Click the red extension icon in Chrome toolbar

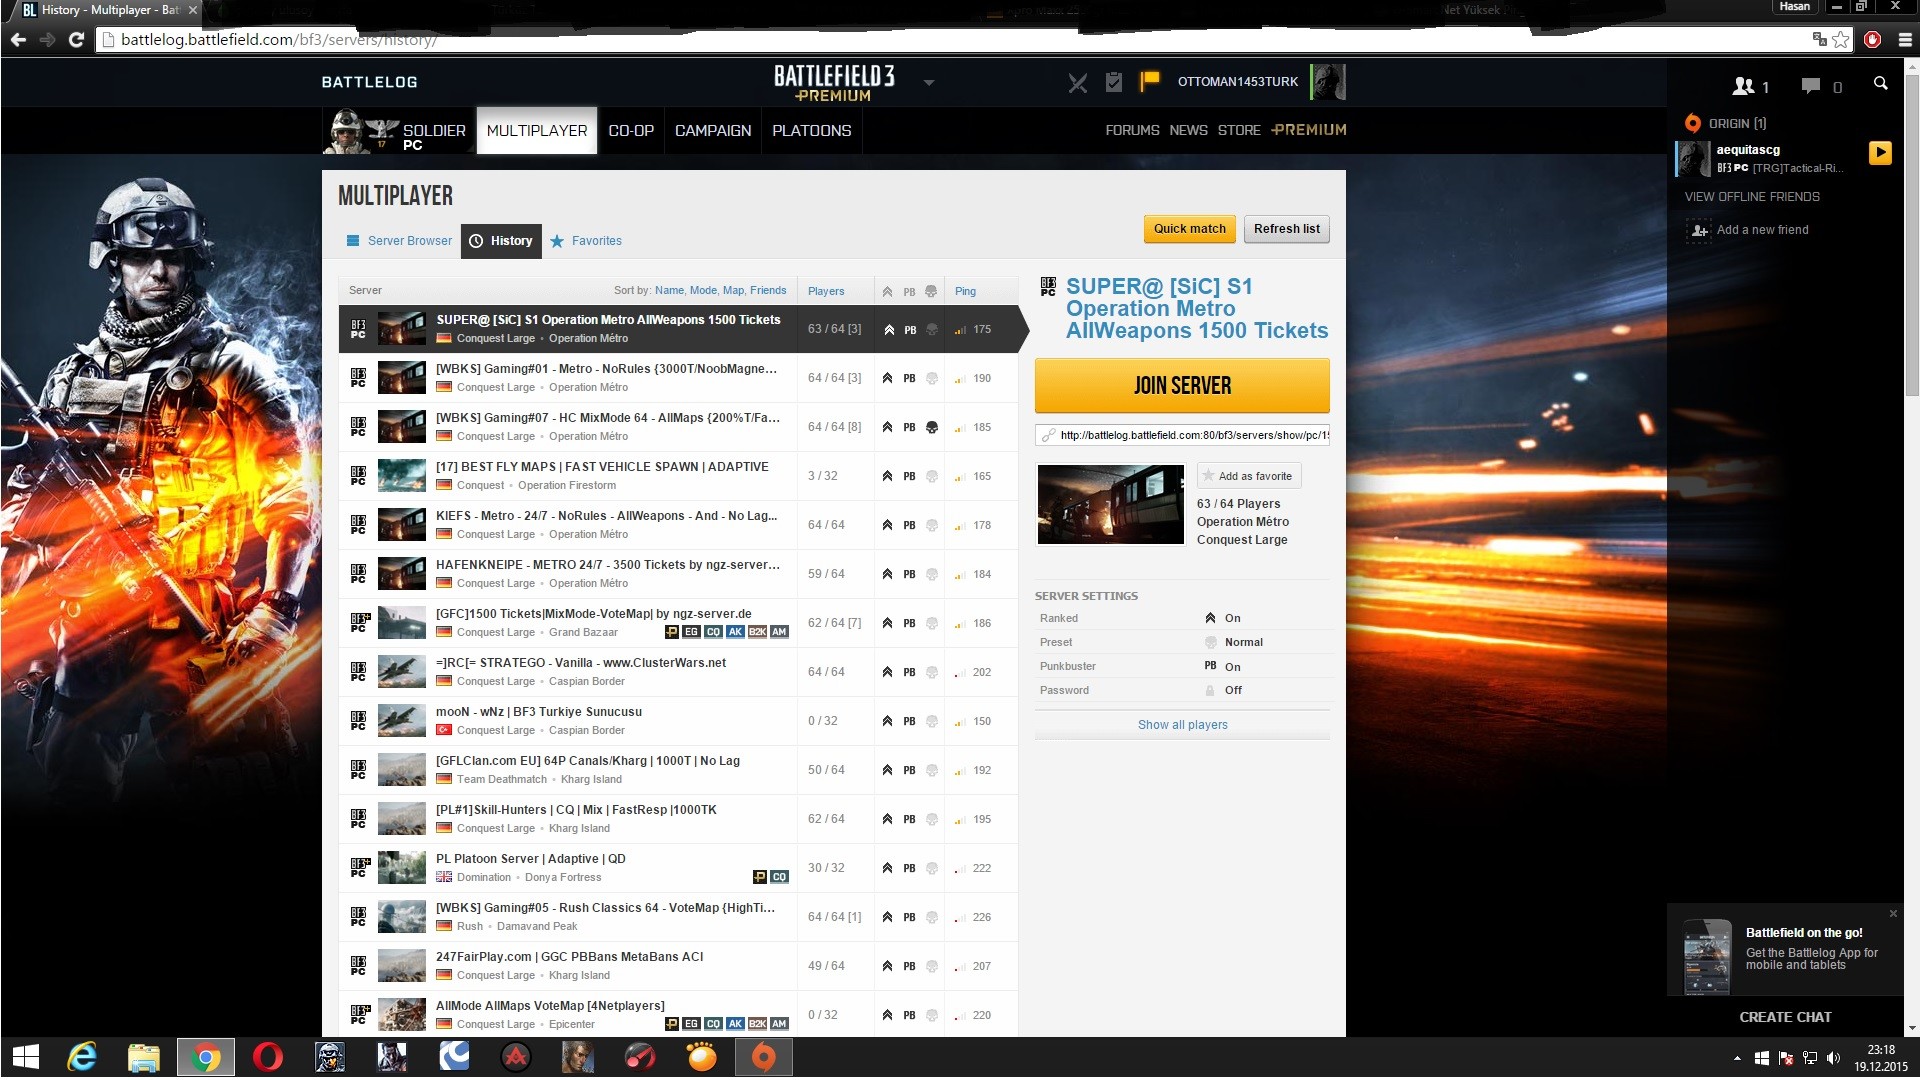[1872, 40]
